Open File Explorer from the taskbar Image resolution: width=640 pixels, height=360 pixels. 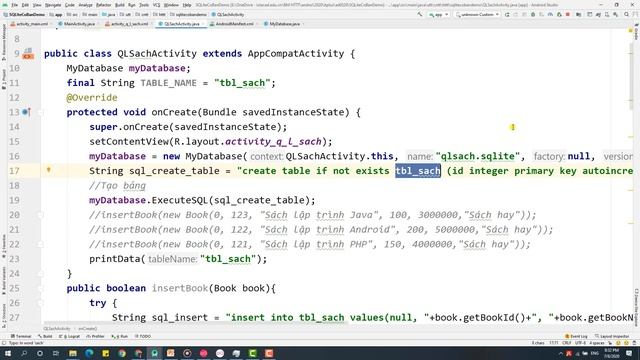tap(73, 353)
